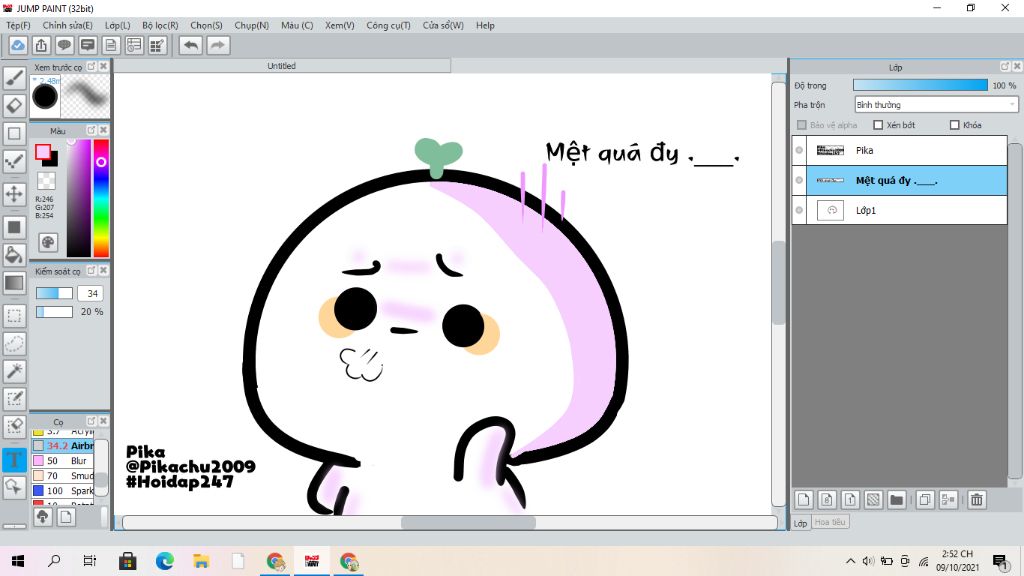1024x576 pixels.
Task: Open the Chỉnh sửa(E) menu
Action: pyautogui.click(x=67, y=25)
